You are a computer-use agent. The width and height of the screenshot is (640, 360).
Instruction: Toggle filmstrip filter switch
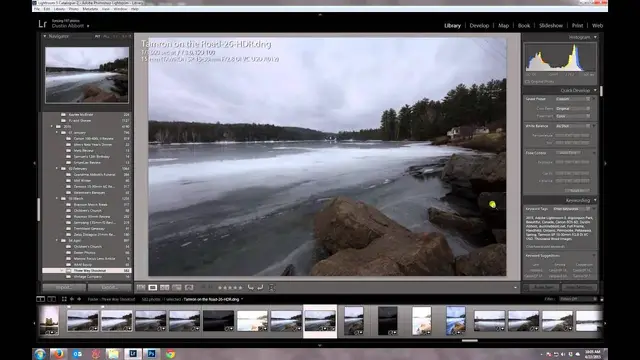point(602,299)
